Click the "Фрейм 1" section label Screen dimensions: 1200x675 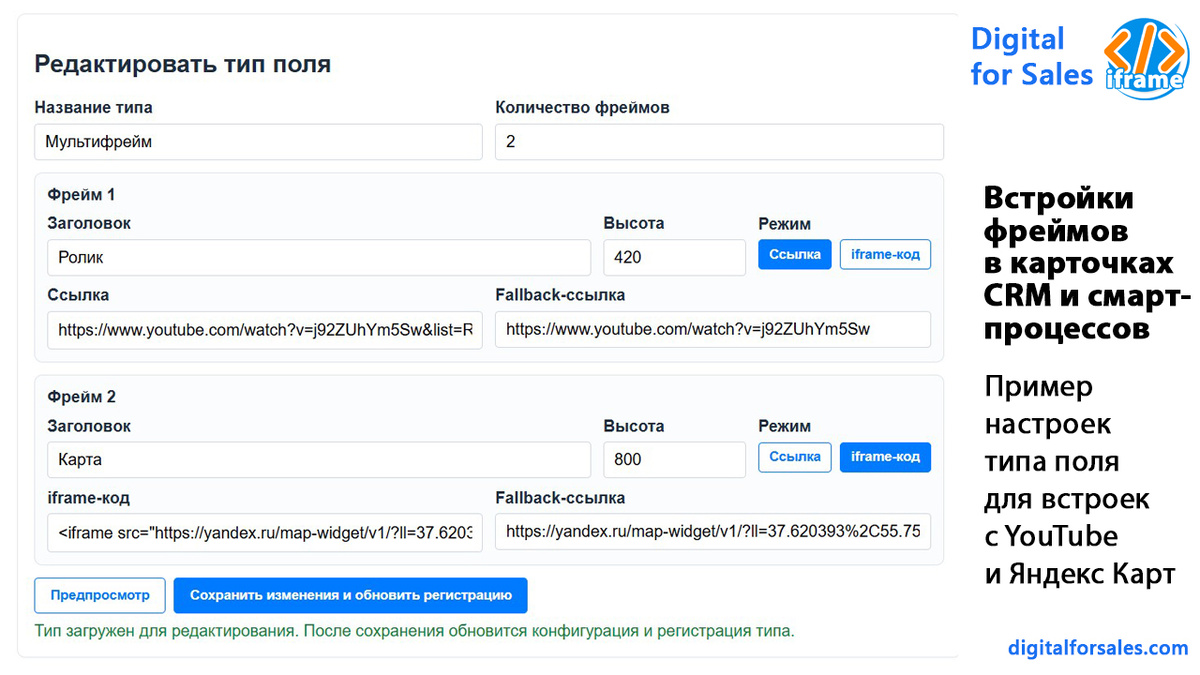[x=82, y=194]
